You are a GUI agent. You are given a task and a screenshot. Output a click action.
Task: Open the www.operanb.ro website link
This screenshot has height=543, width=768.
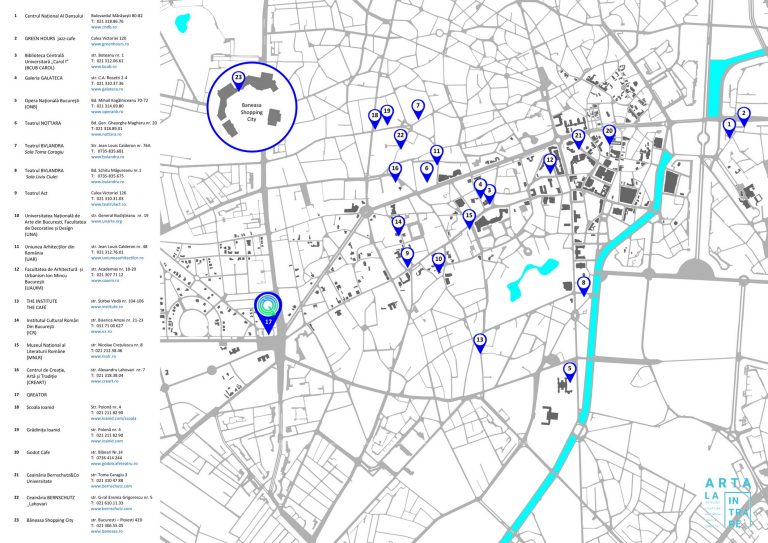point(111,112)
